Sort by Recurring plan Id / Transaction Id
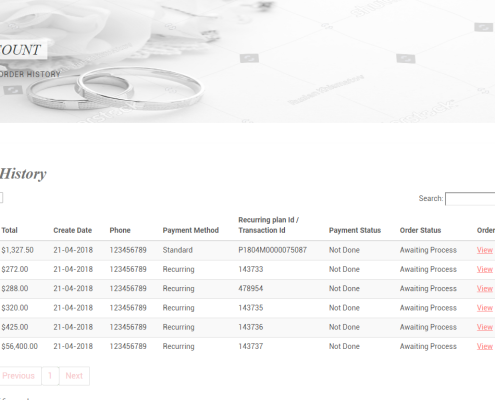 (269, 225)
